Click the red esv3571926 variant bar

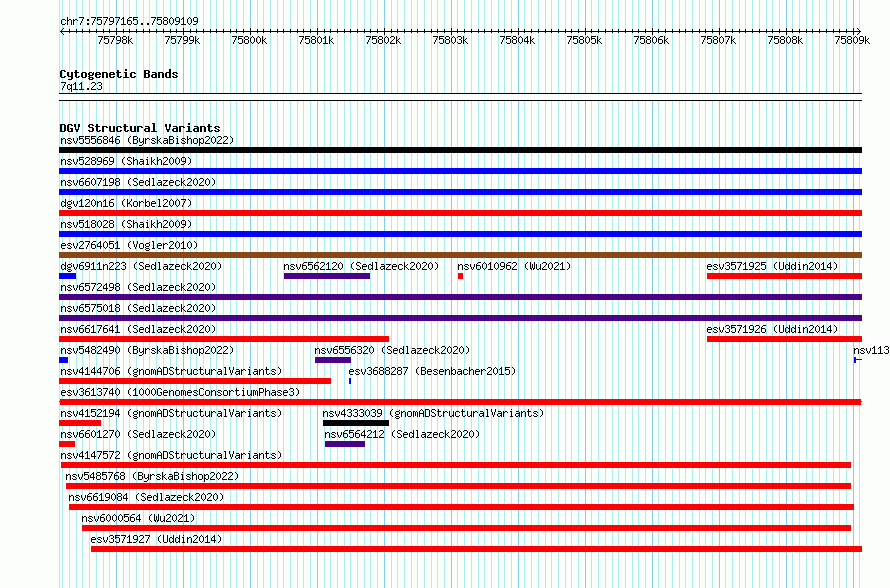(784, 339)
